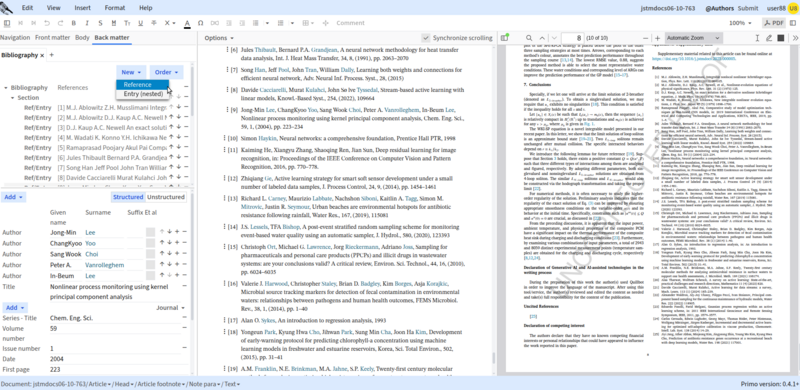
Task: Open the Insert menu
Action: 83,8
